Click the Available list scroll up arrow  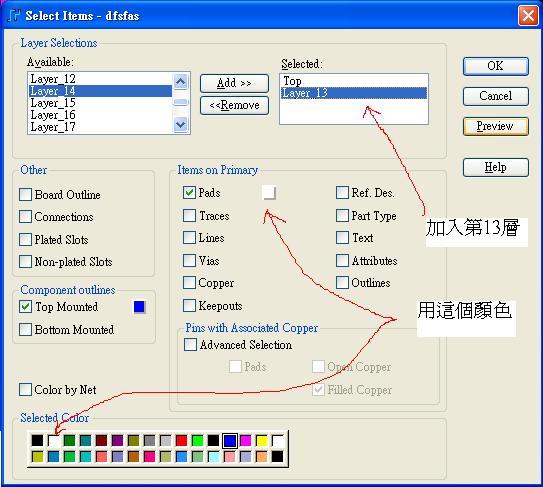tap(181, 82)
